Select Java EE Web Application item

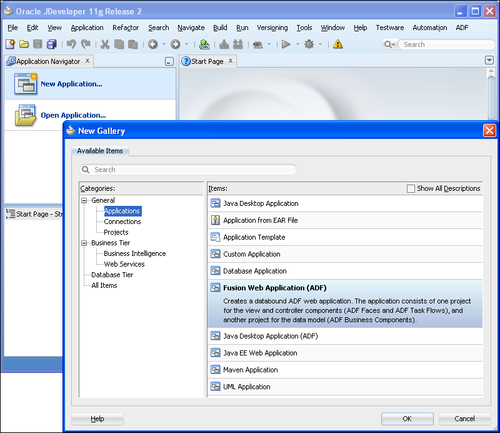(x=345, y=353)
